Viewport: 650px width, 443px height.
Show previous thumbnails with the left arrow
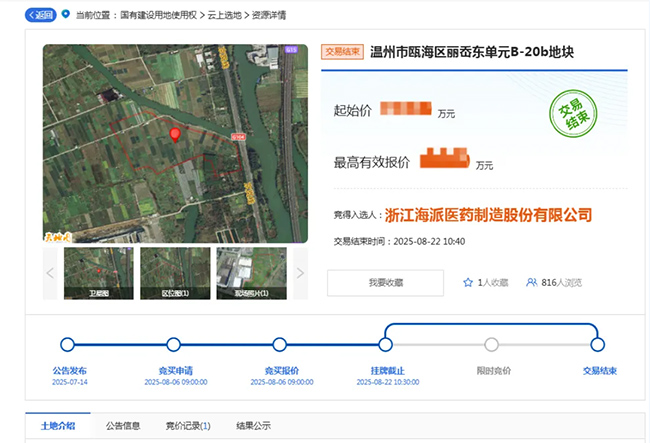pos(50,273)
